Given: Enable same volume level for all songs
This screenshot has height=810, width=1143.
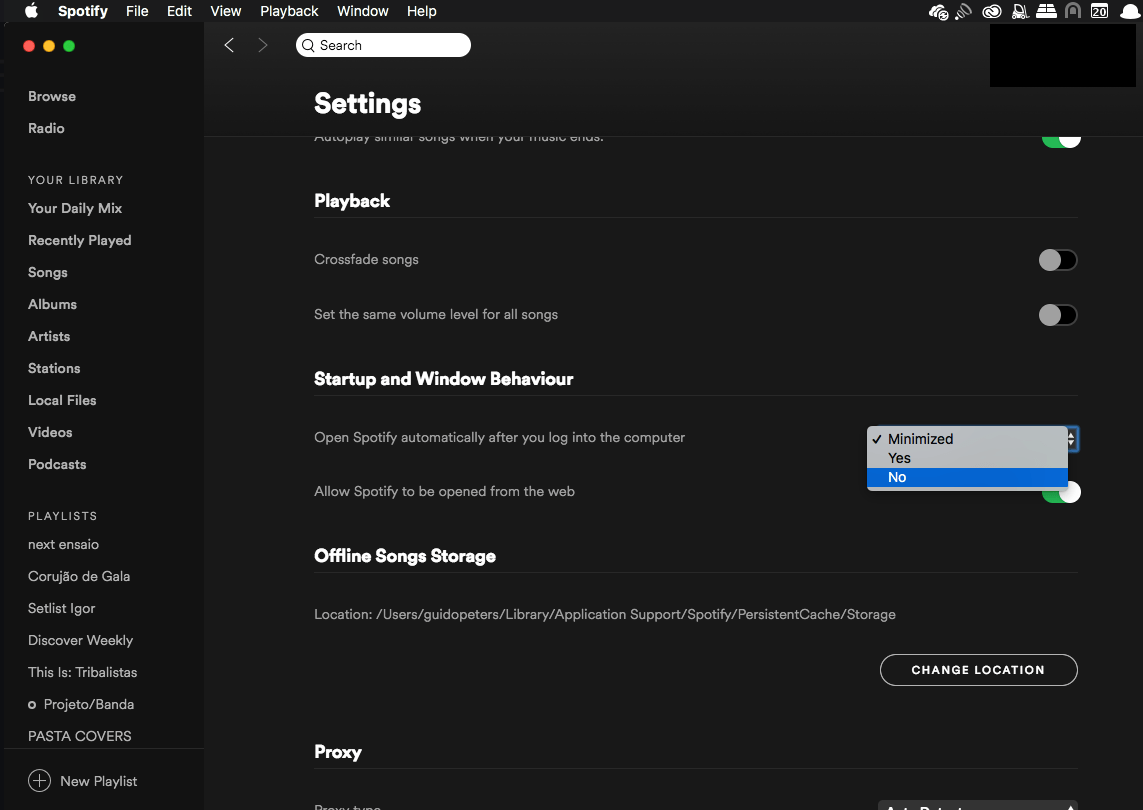Looking at the screenshot, I should click(1057, 314).
